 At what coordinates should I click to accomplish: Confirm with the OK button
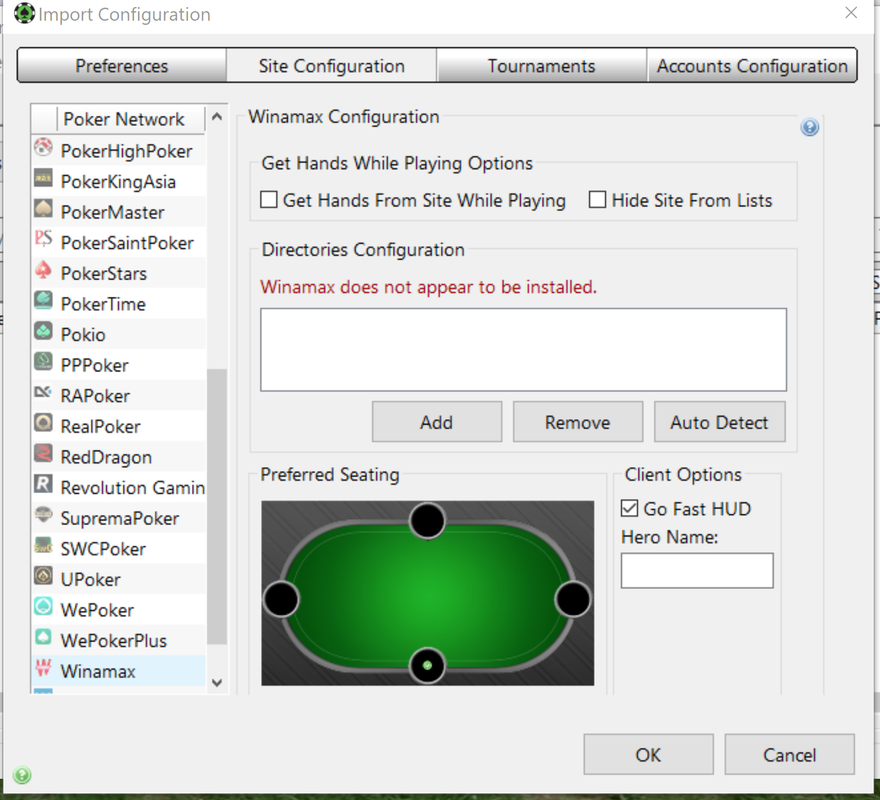[x=648, y=755]
